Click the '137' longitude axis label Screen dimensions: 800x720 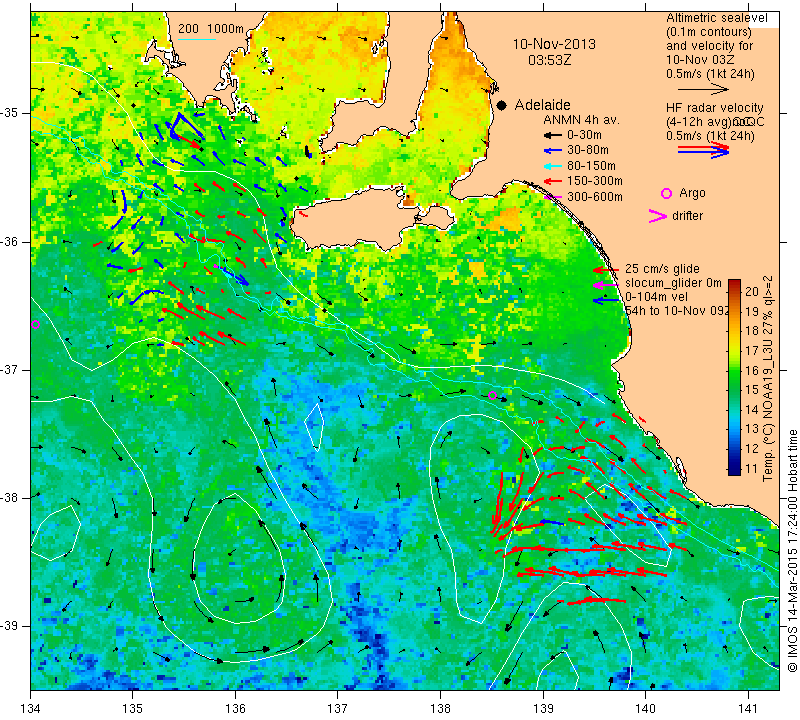point(338,709)
